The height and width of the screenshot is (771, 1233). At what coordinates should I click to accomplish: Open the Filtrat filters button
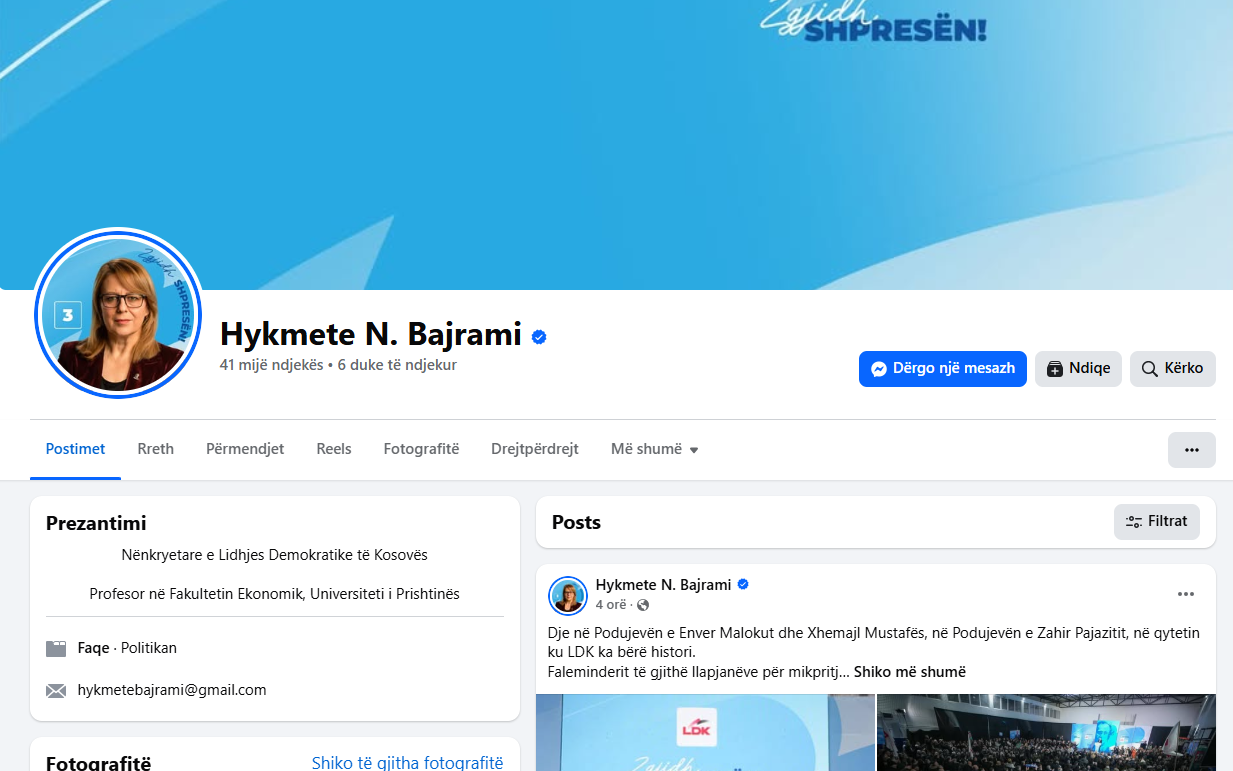click(1156, 521)
